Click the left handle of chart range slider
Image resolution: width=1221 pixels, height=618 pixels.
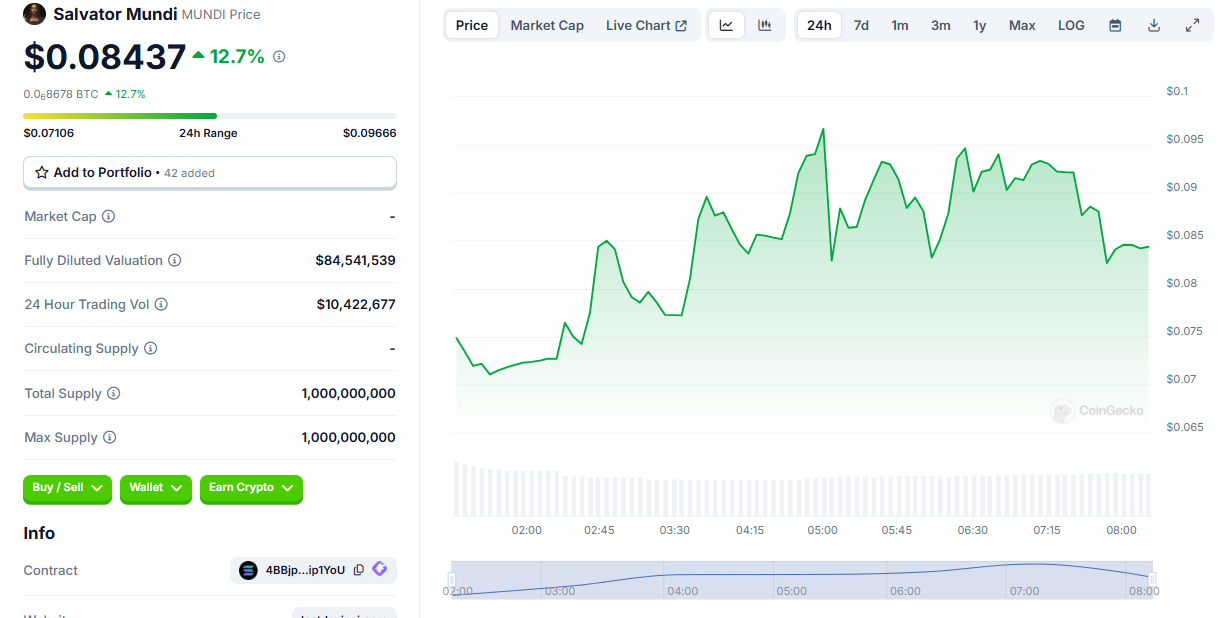(452, 579)
